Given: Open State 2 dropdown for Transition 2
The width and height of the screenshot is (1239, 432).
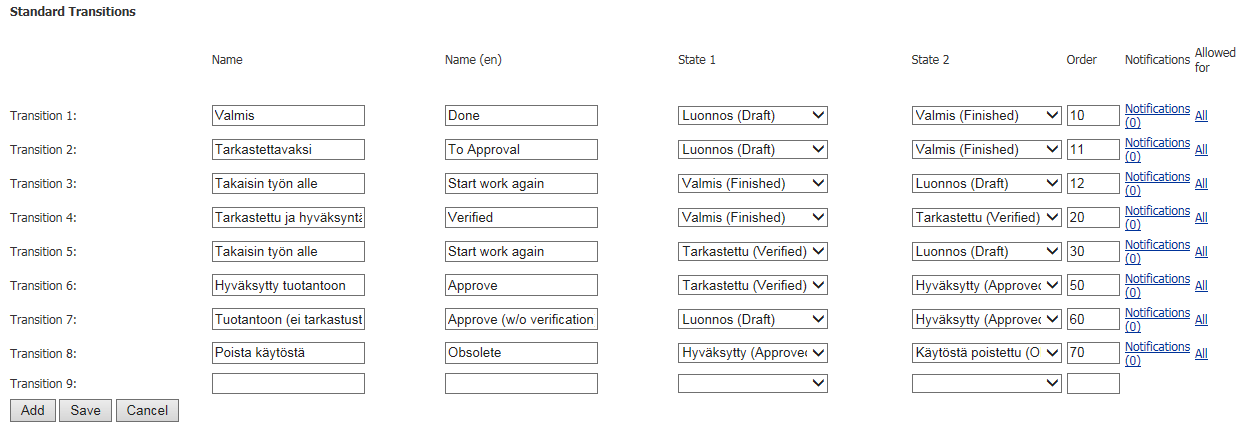Looking at the screenshot, I should pyautogui.click(x=986, y=150).
